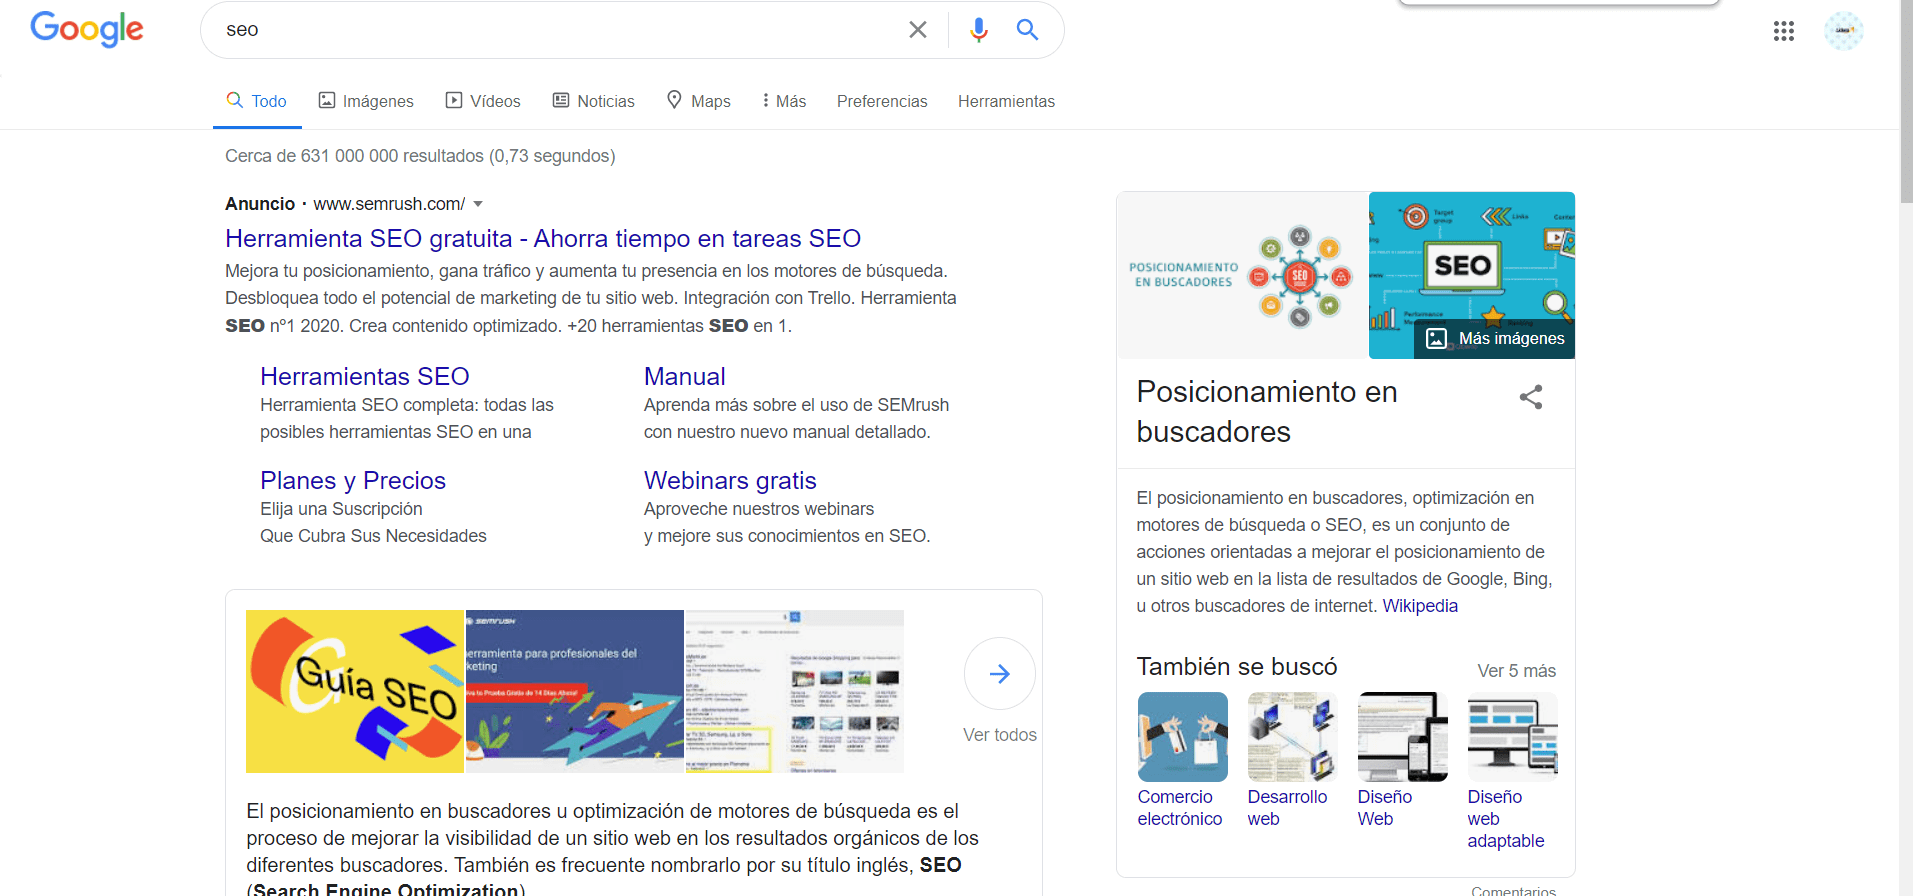Submit search with the magnifying glass icon
The height and width of the screenshot is (896, 1913).
coord(1027,30)
